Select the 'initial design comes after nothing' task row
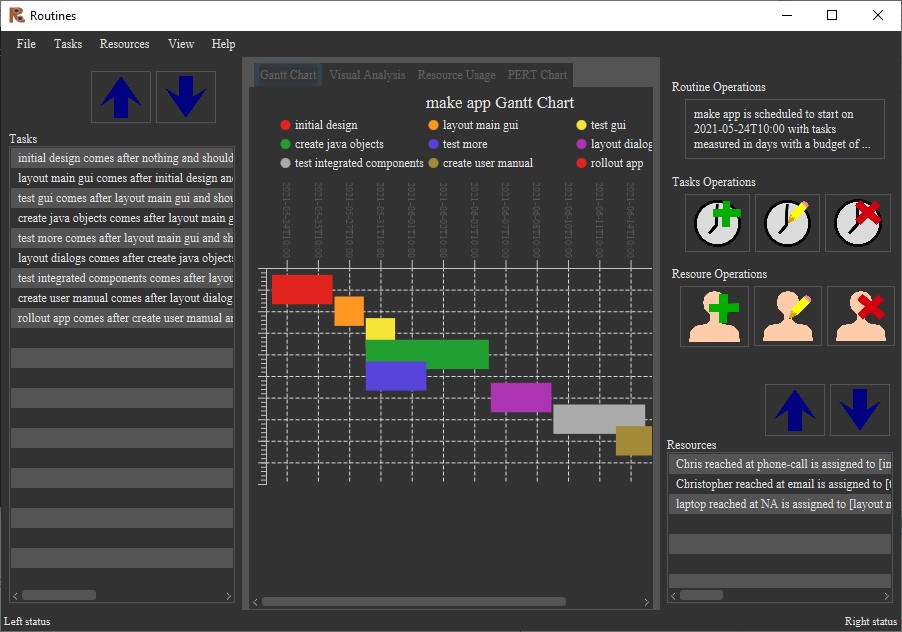The width and height of the screenshot is (902, 632). tap(122, 158)
